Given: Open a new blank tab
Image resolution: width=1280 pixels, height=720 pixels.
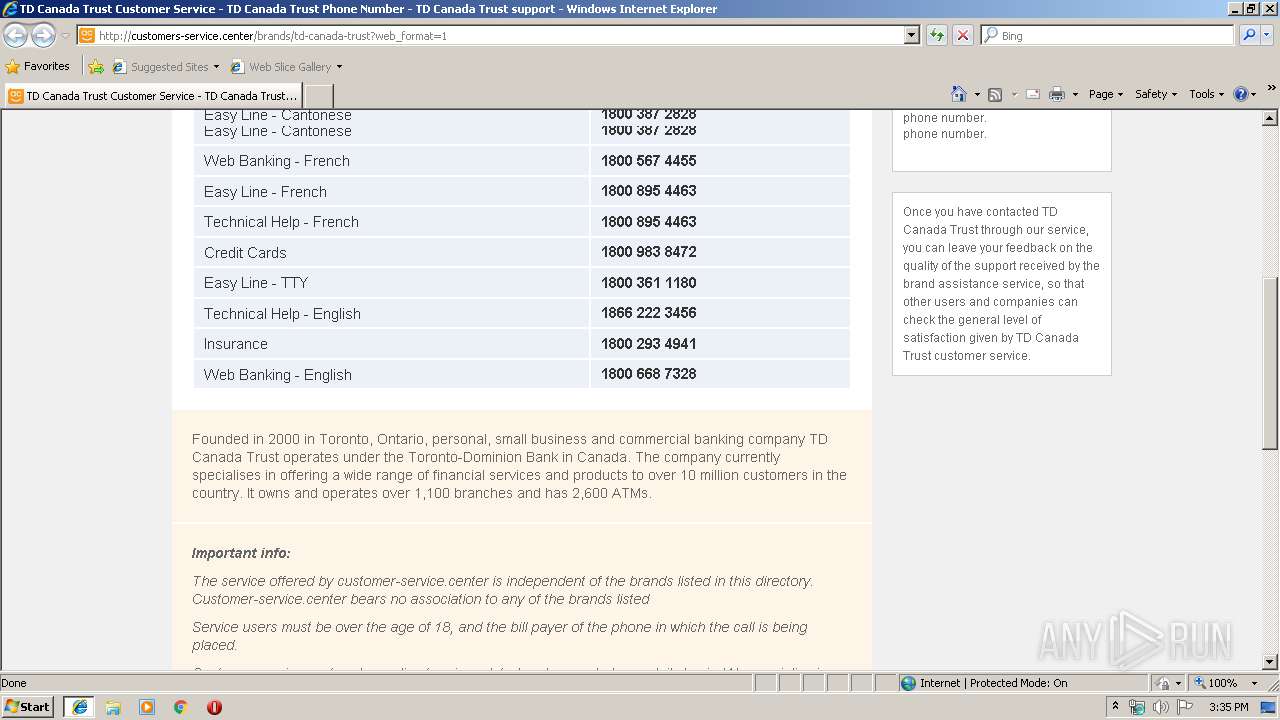Looking at the screenshot, I should tap(318, 96).
